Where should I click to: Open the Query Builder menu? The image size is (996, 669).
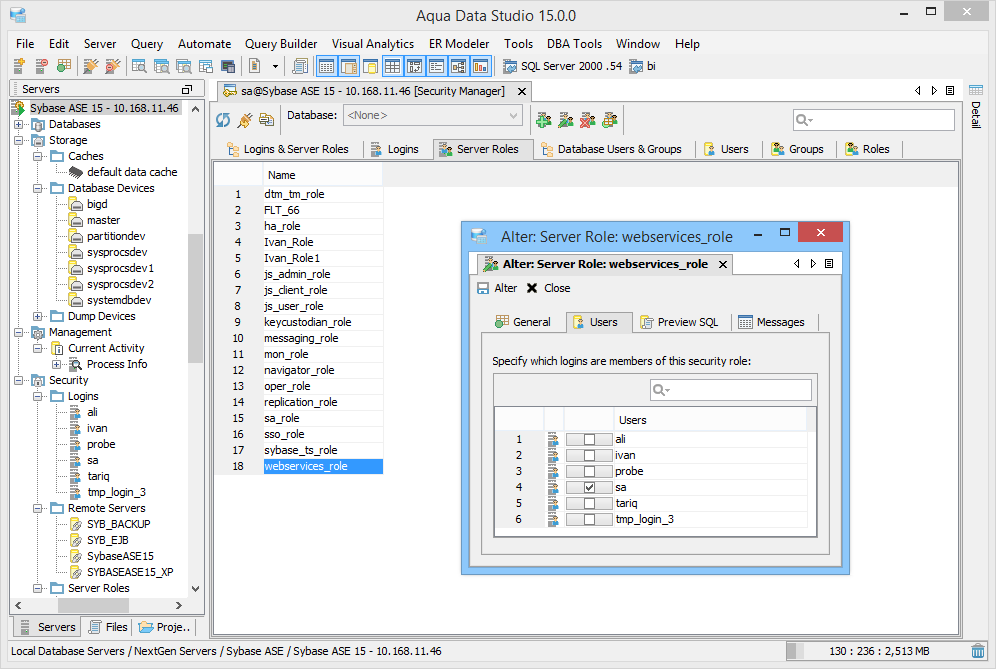[x=281, y=44]
